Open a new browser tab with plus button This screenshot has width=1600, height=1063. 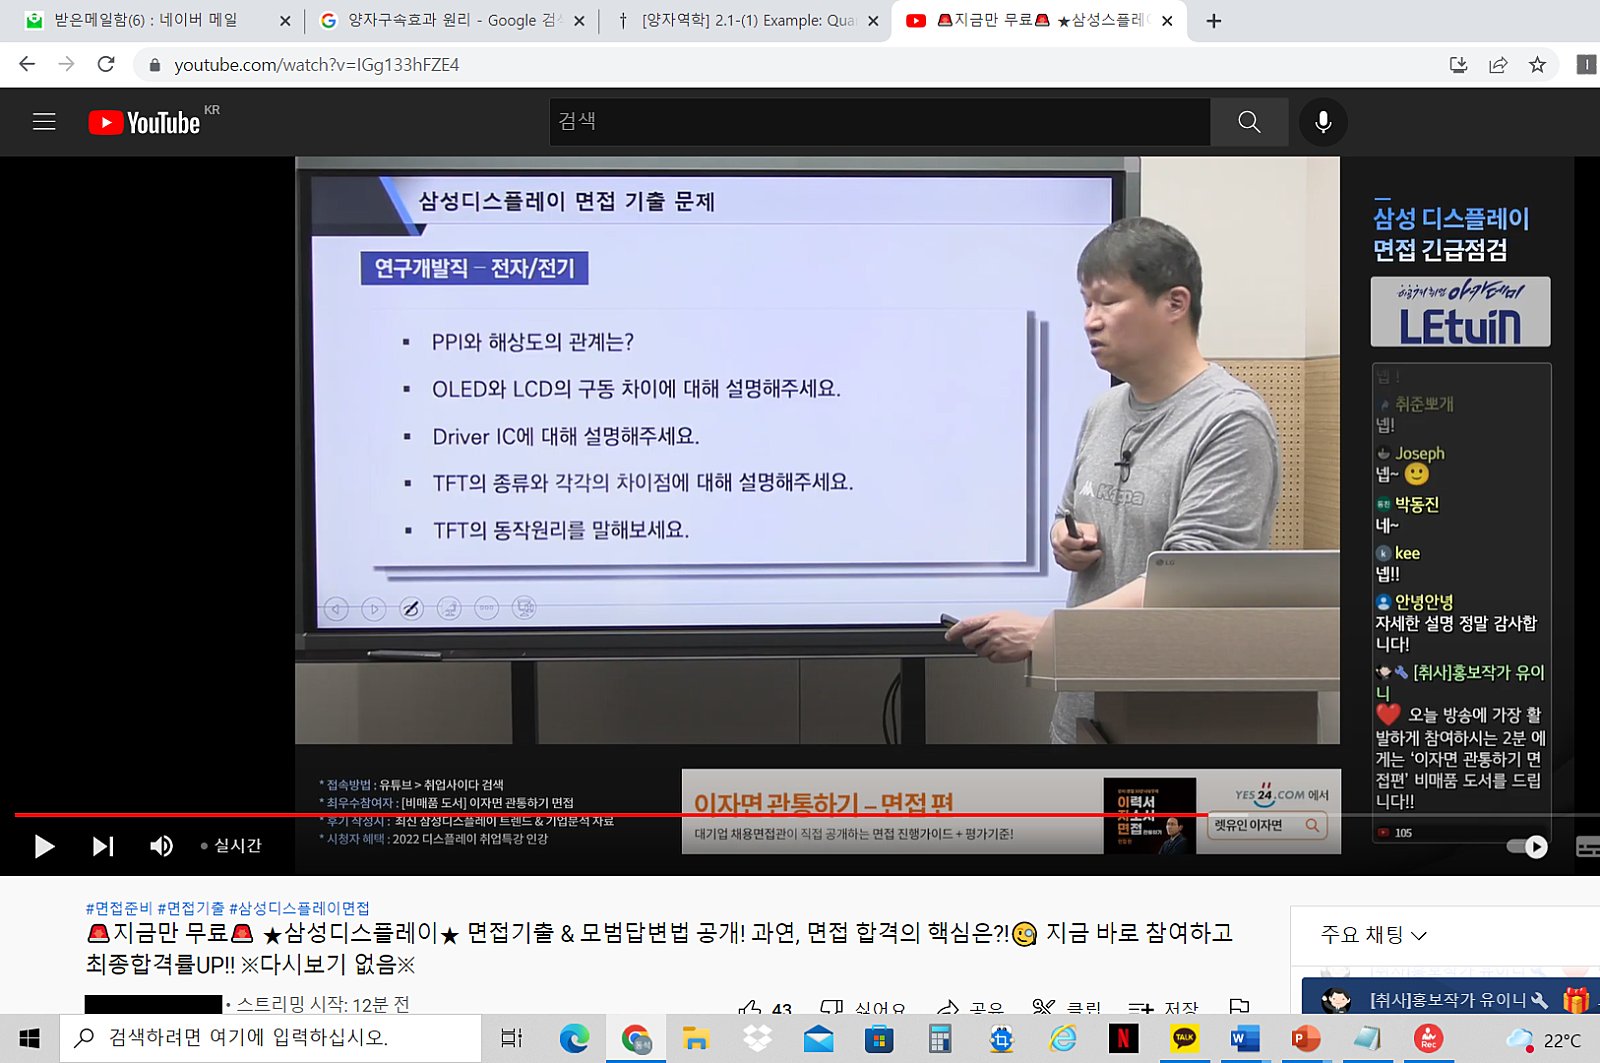pyautogui.click(x=1213, y=21)
